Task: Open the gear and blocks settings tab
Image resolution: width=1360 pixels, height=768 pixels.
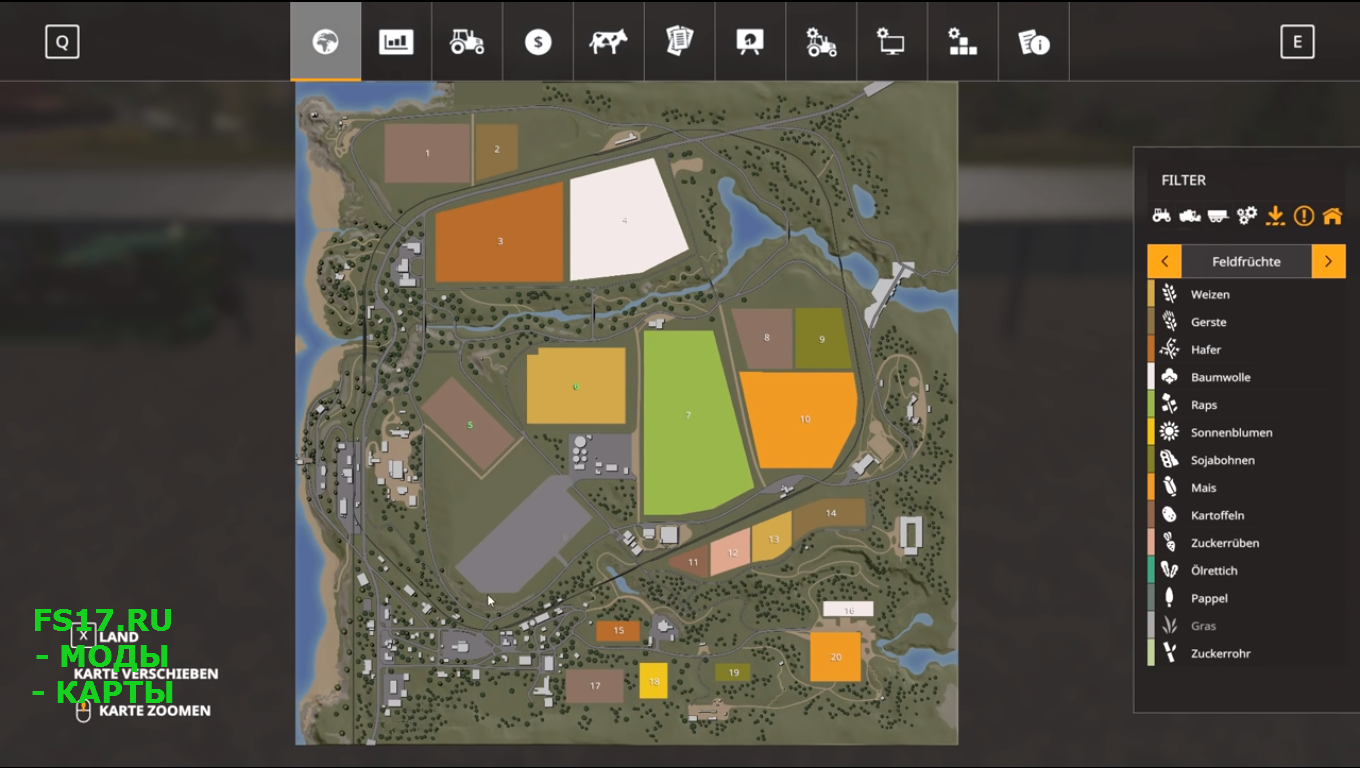Action: click(962, 41)
